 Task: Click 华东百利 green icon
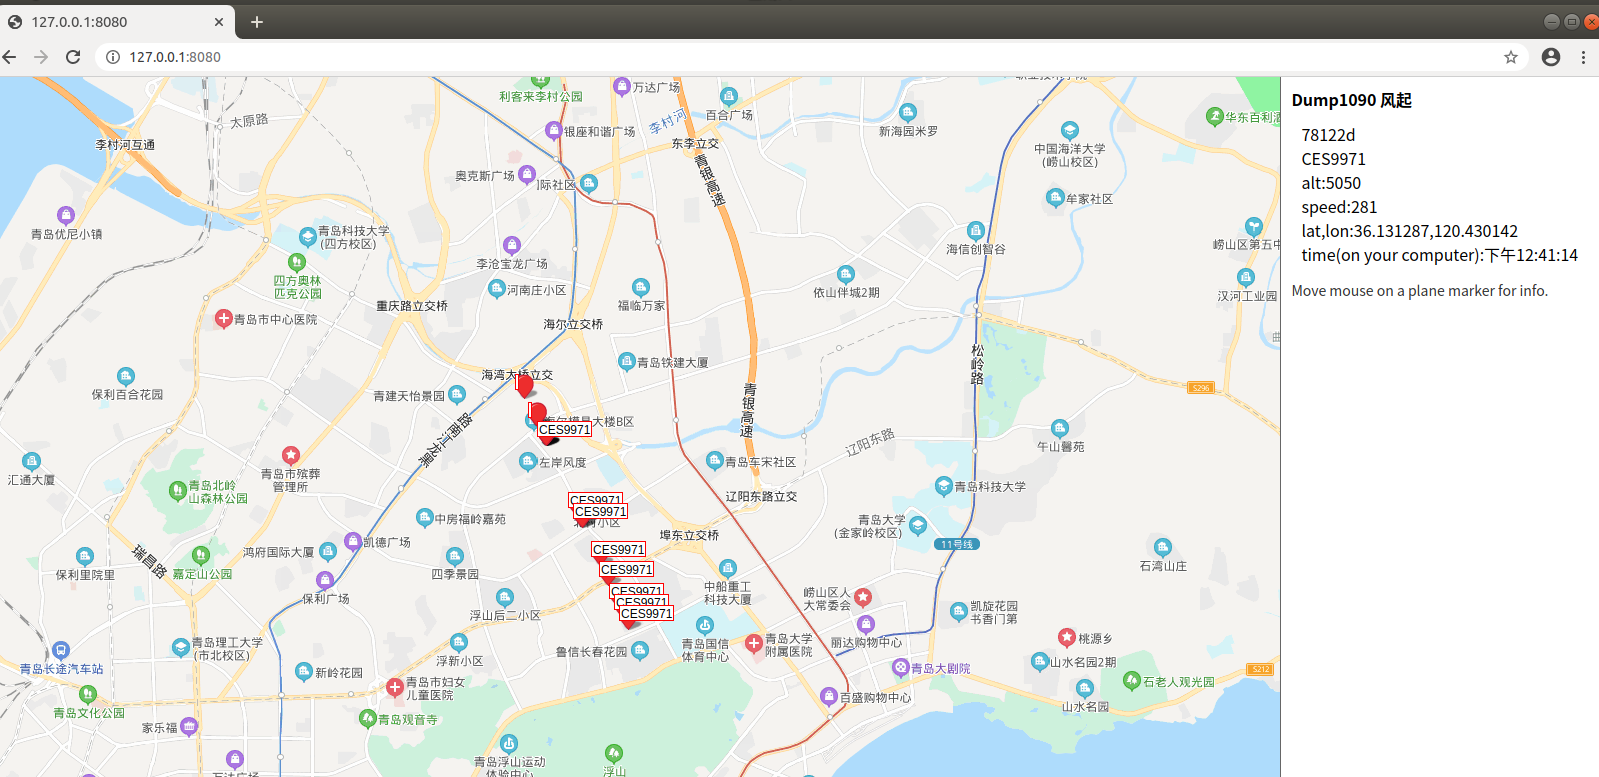point(1215,116)
